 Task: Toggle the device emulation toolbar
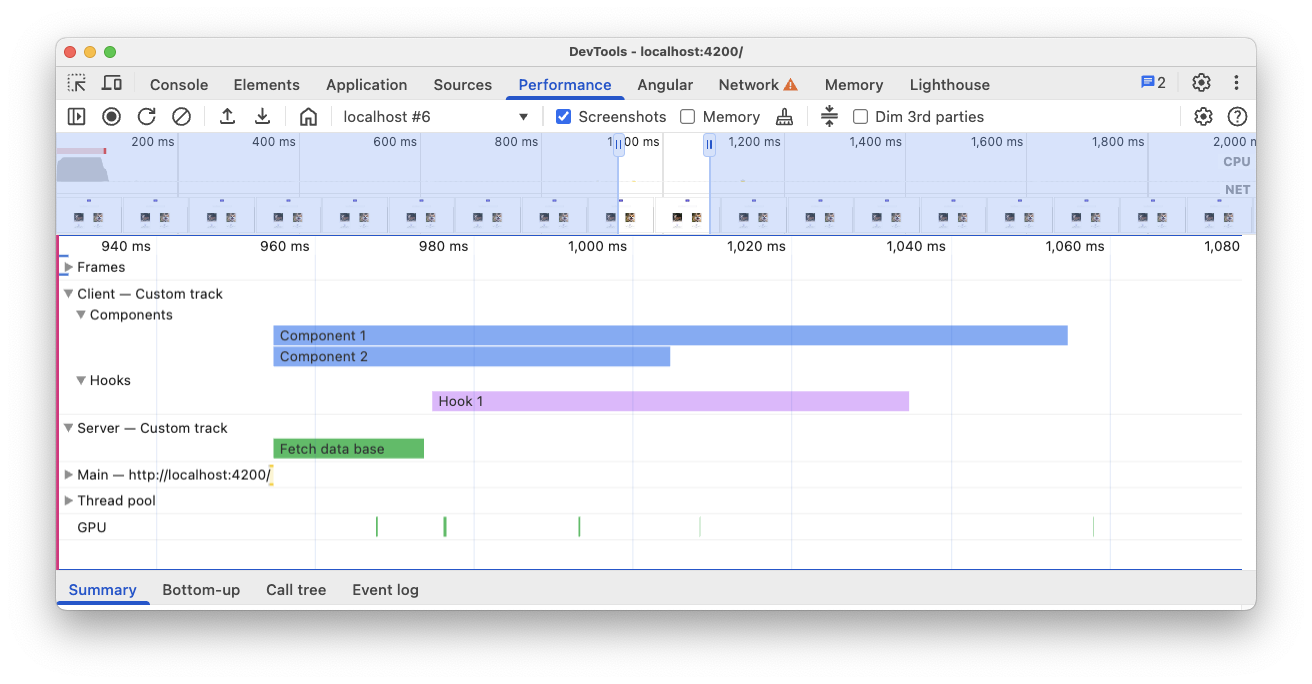click(111, 84)
